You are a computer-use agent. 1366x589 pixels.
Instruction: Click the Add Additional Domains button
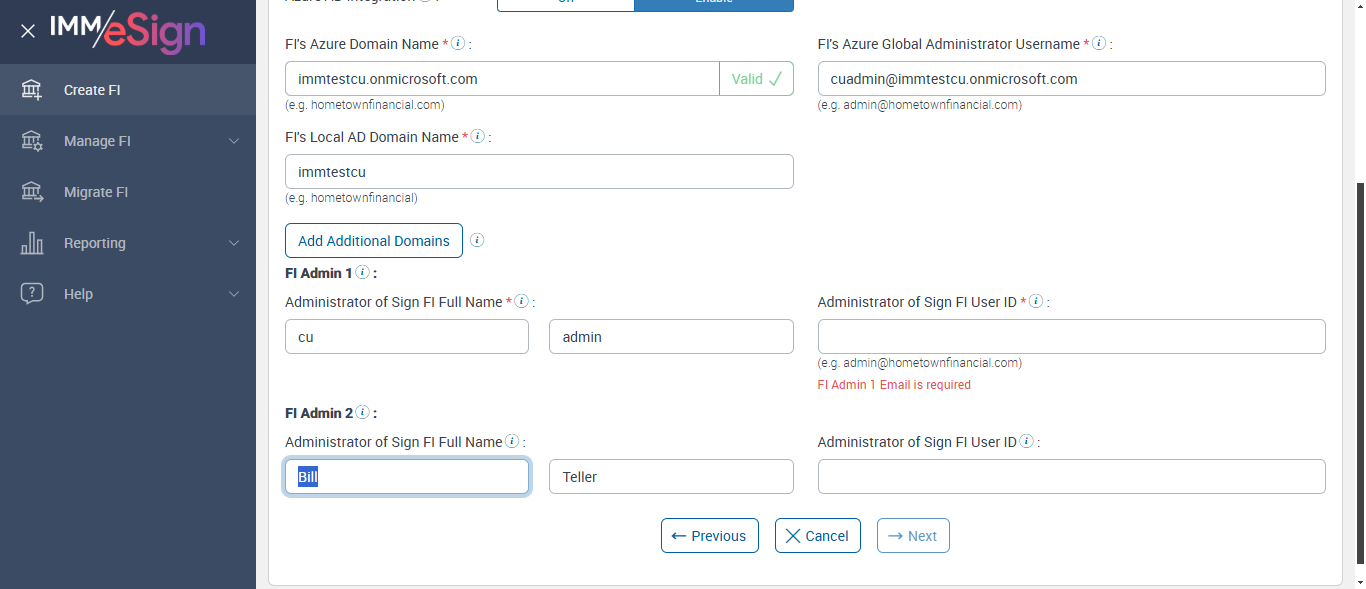pyautogui.click(x=374, y=240)
